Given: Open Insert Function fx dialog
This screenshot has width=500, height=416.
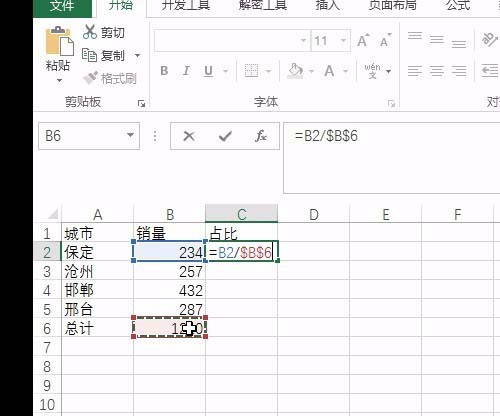Looking at the screenshot, I should click(x=261, y=136).
